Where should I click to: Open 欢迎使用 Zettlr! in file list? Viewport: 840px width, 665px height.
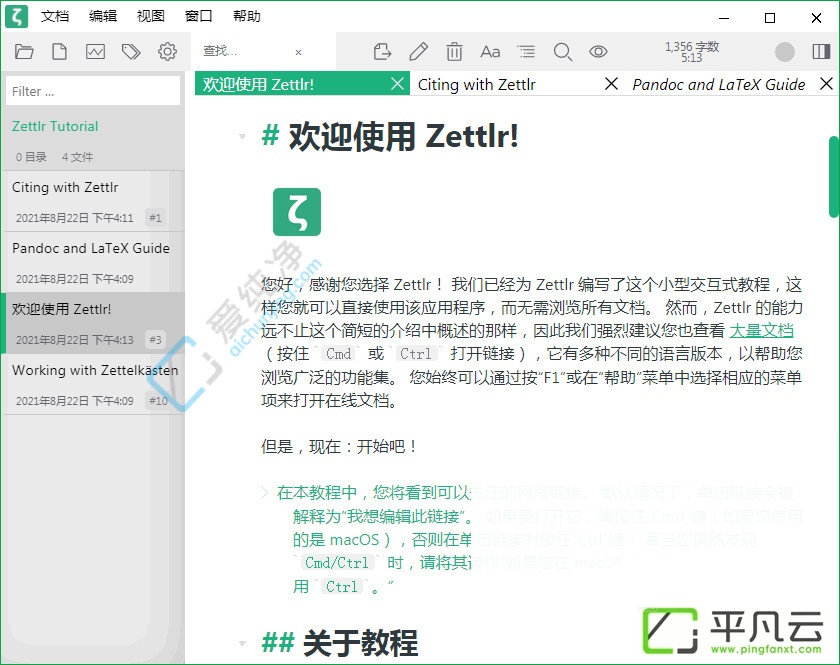pyautogui.click(x=93, y=323)
